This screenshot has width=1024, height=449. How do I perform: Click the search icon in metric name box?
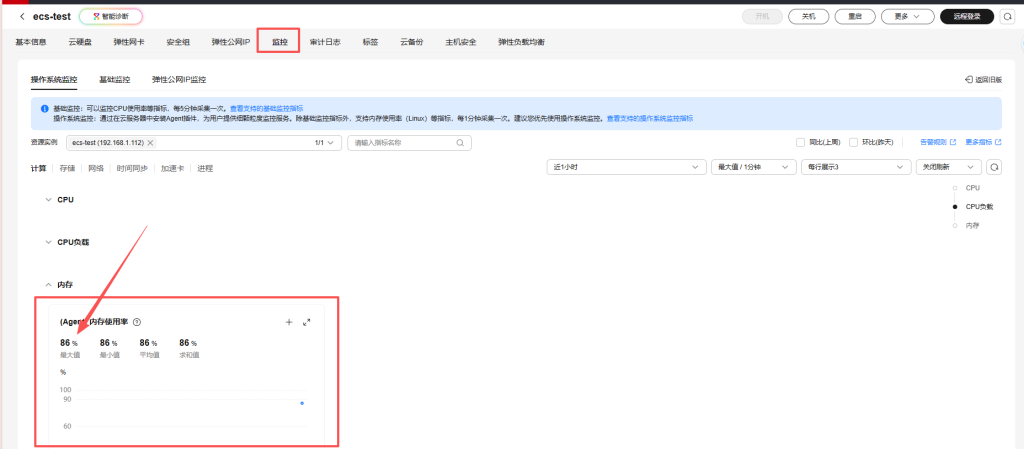[x=460, y=143]
